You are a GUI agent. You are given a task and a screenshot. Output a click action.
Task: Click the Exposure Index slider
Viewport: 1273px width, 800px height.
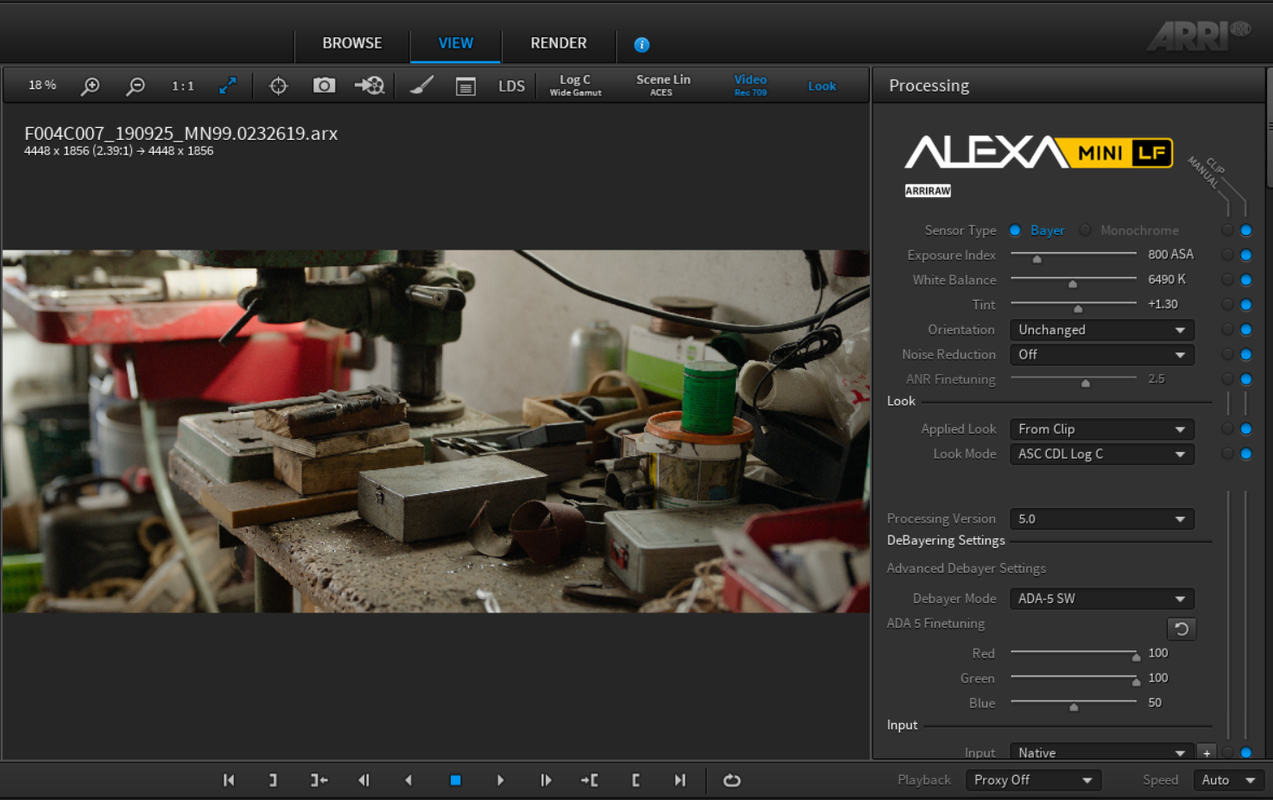coord(1073,255)
